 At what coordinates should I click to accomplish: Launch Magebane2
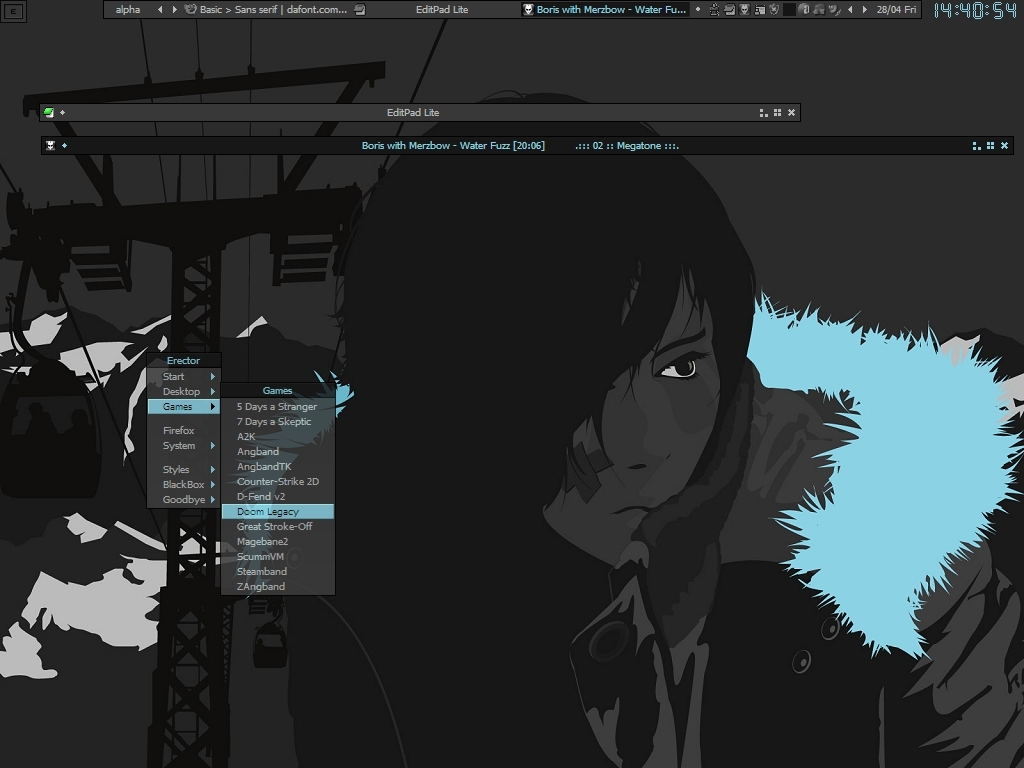278,541
